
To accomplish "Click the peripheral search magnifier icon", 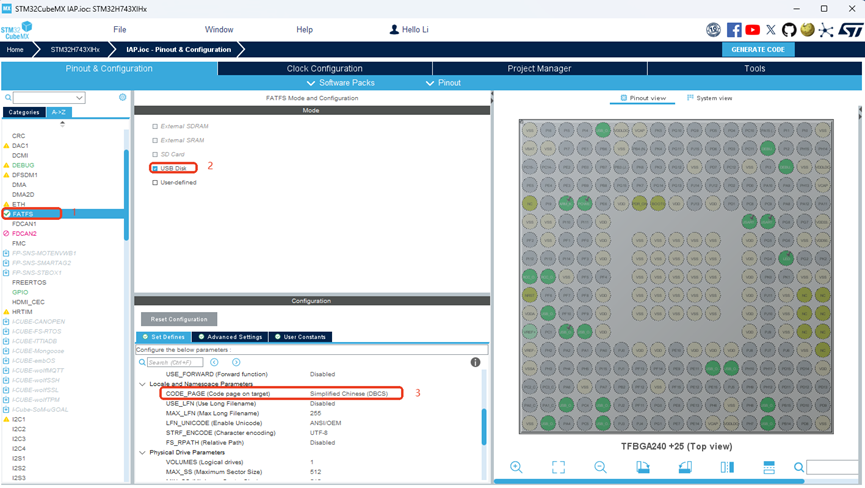I will coord(8,98).
